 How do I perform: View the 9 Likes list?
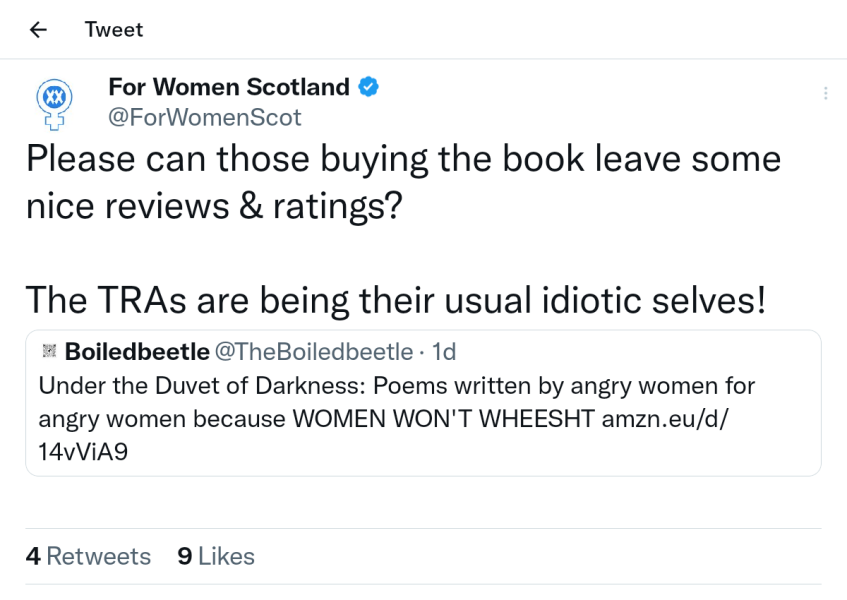[215, 556]
